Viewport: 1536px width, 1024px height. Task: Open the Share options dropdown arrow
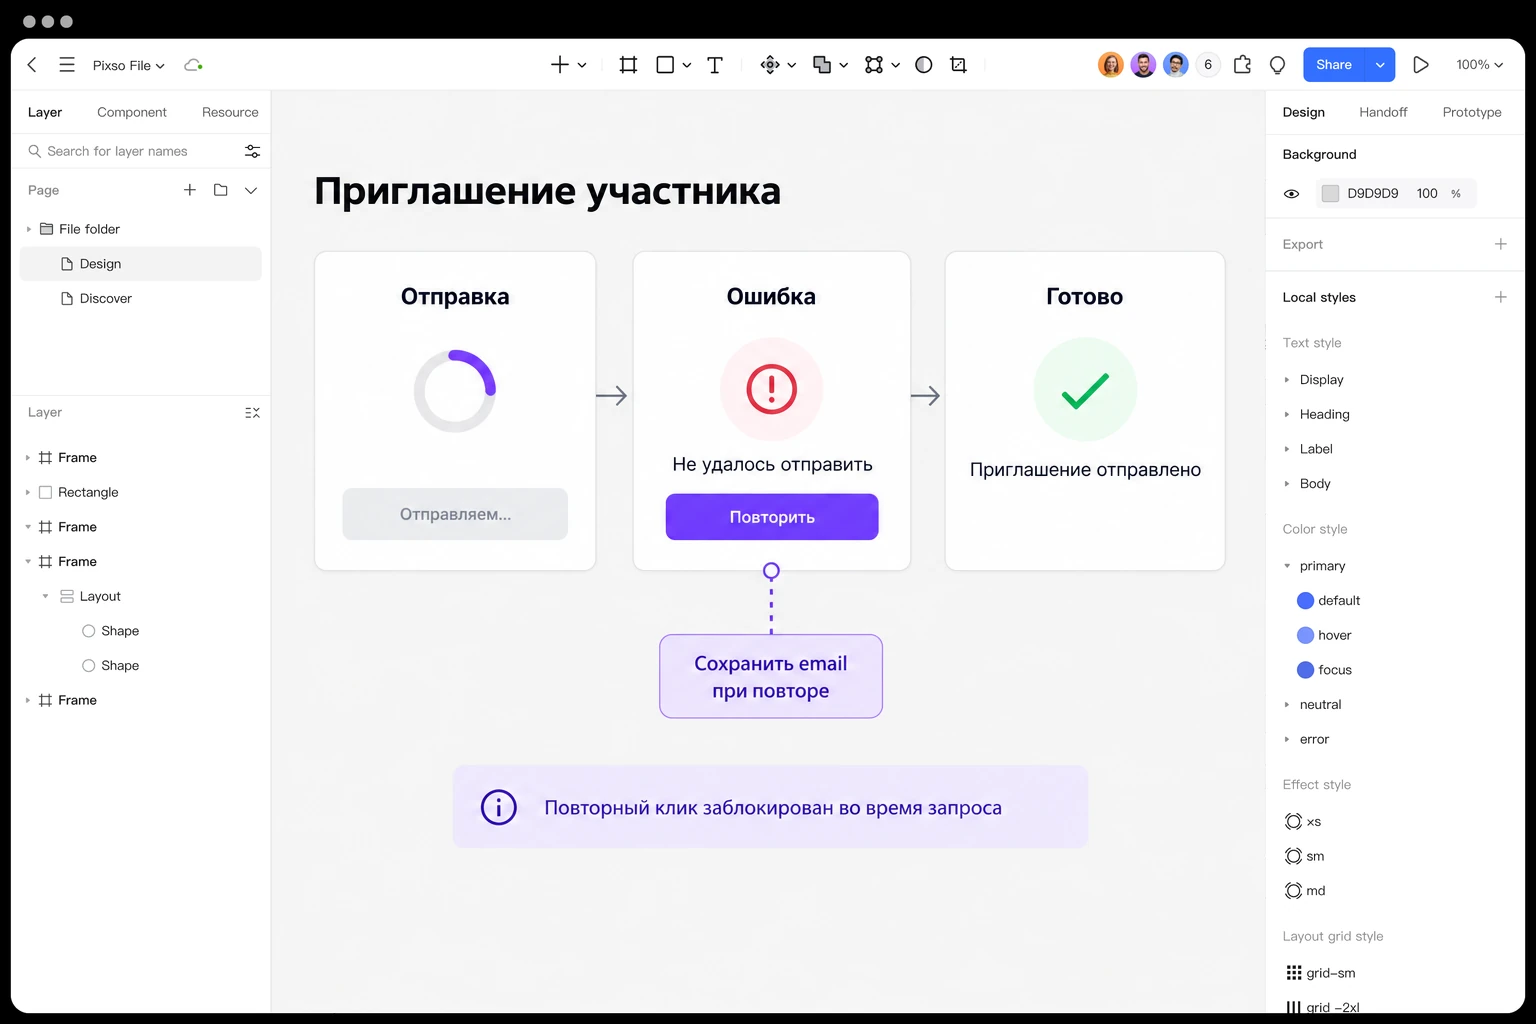(x=1380, y=65)
